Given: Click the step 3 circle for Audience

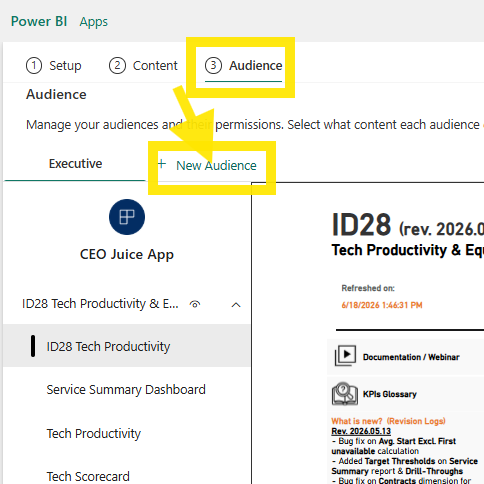Looking at the screenshot, I should click(x=213, y=65).
